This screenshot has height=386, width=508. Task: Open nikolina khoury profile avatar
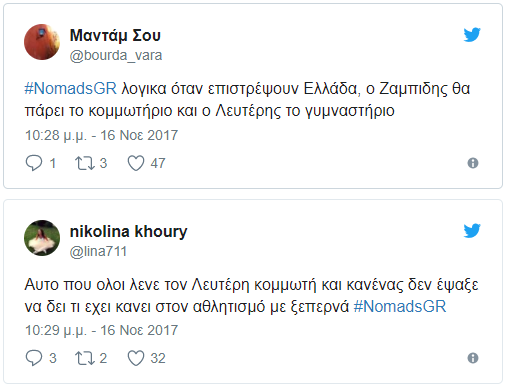[x=42, y=238]
